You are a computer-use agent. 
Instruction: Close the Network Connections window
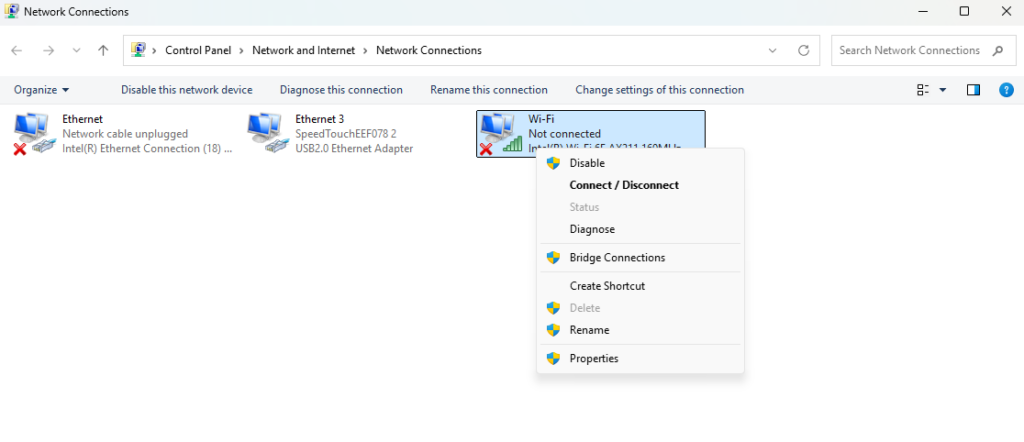point(1006,11)
